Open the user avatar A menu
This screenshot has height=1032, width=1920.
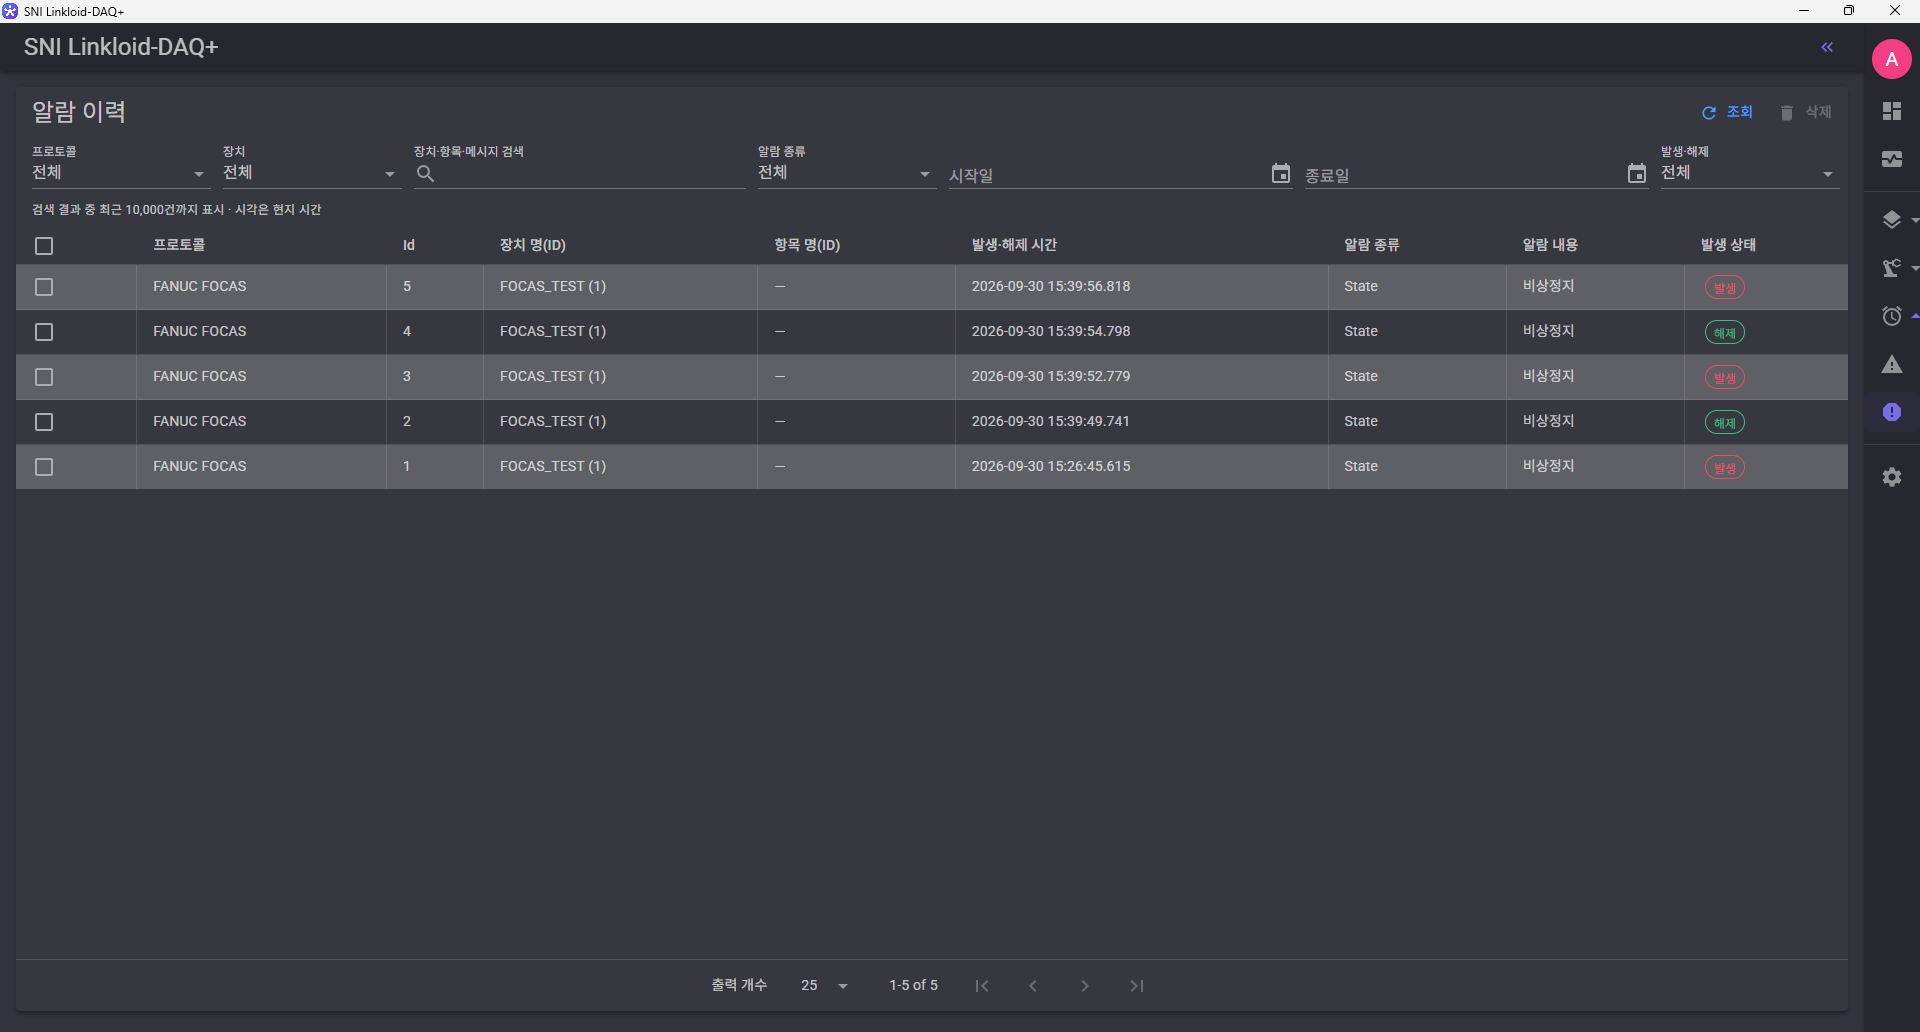click(1891, 59)
